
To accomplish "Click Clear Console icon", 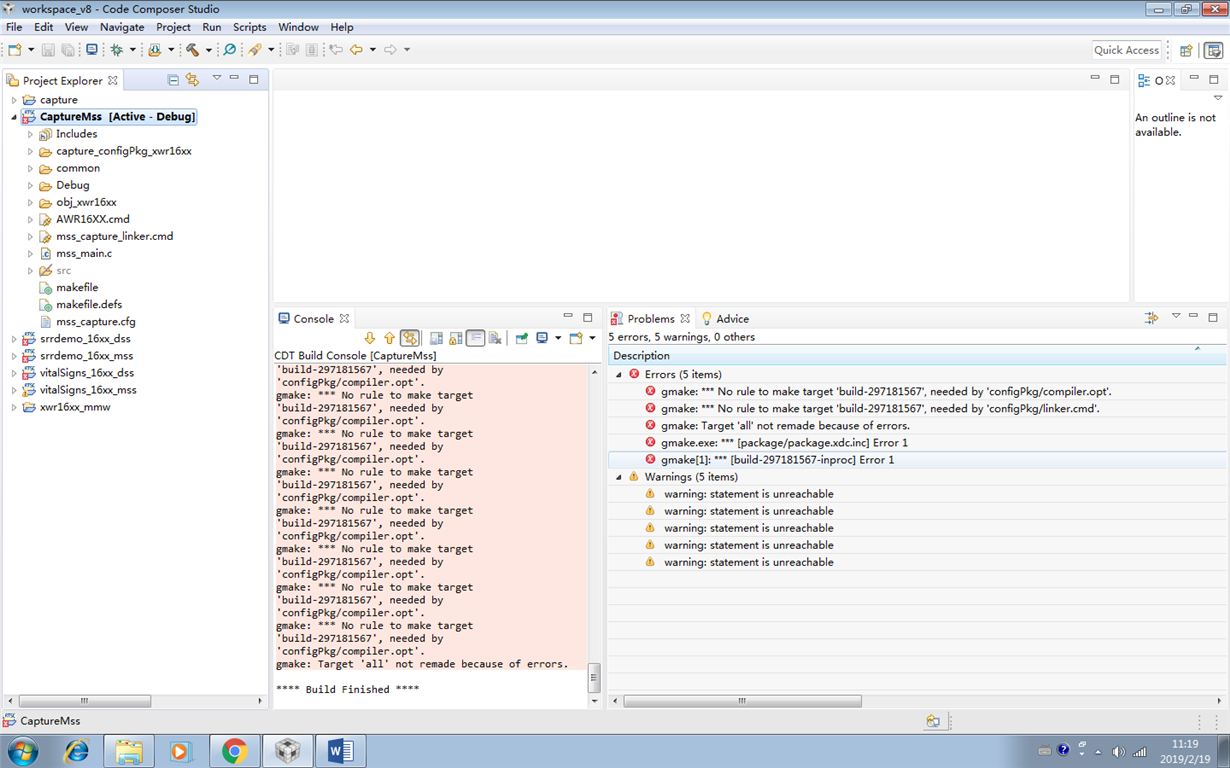I will point(495,338).
